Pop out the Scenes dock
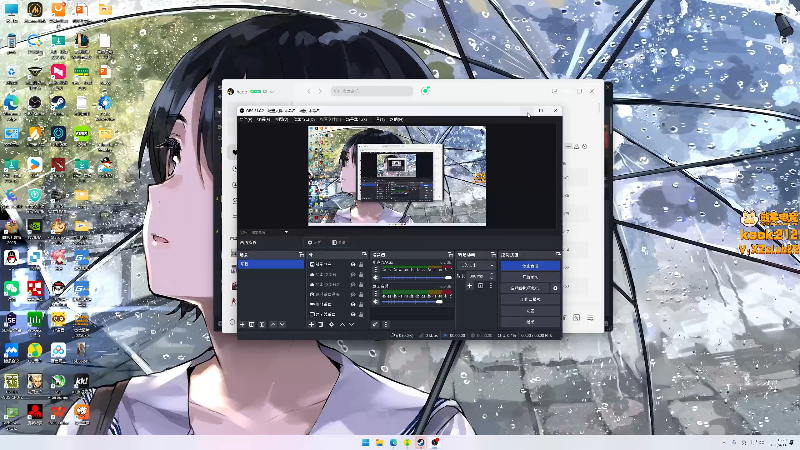The width and height of the screenshot is (800, 450). [301, 254]
